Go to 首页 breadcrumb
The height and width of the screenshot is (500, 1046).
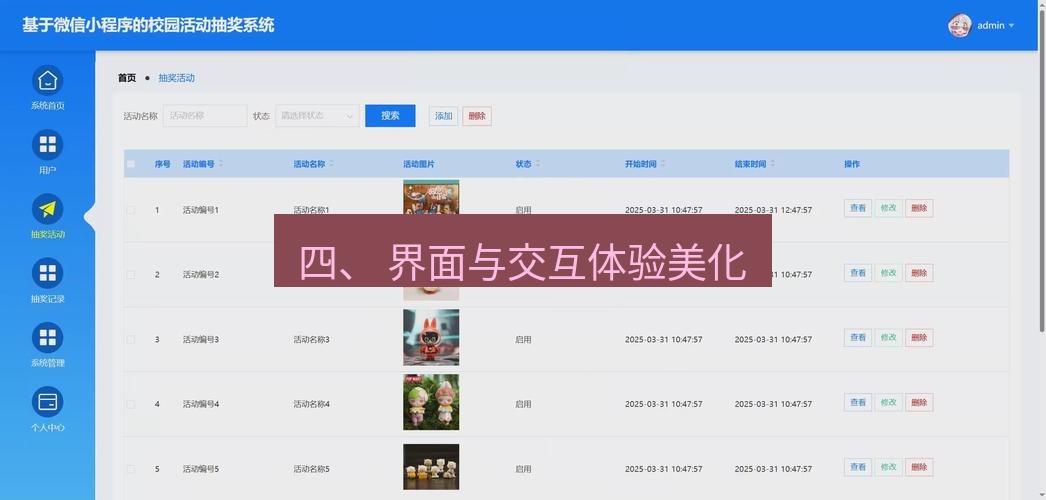click(x=127, y=78)
